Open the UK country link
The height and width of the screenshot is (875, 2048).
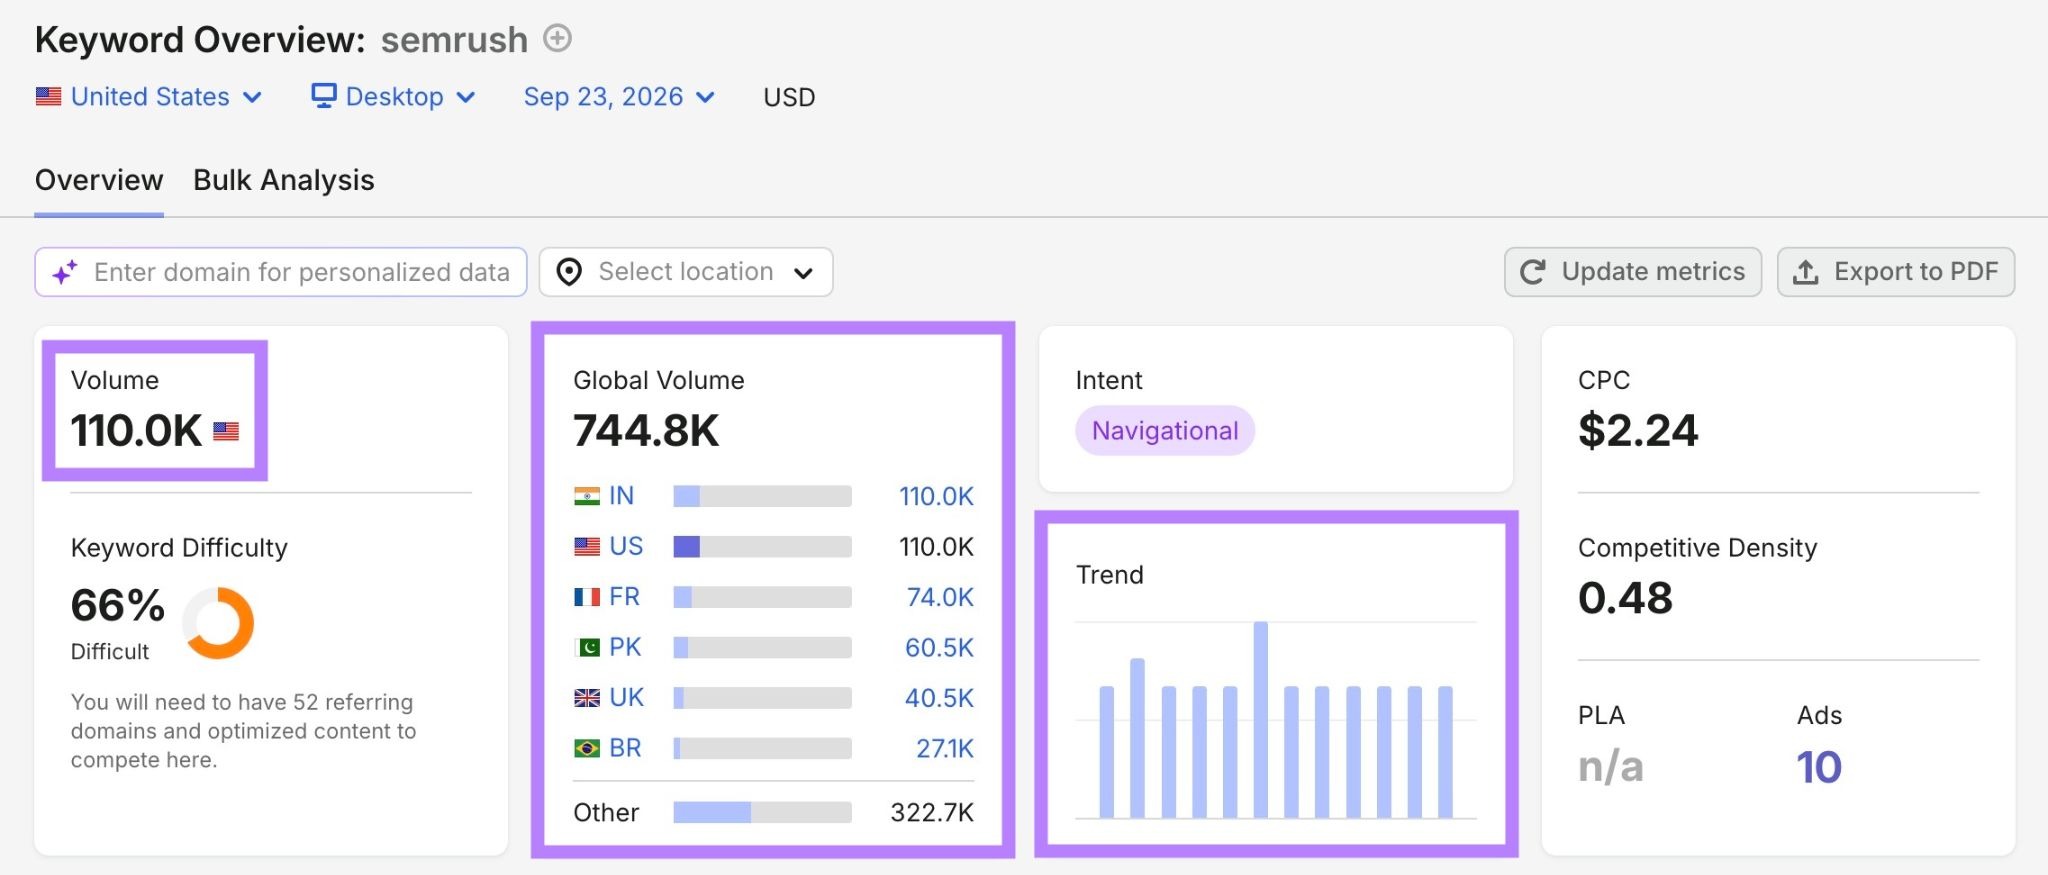pos(627,698)
